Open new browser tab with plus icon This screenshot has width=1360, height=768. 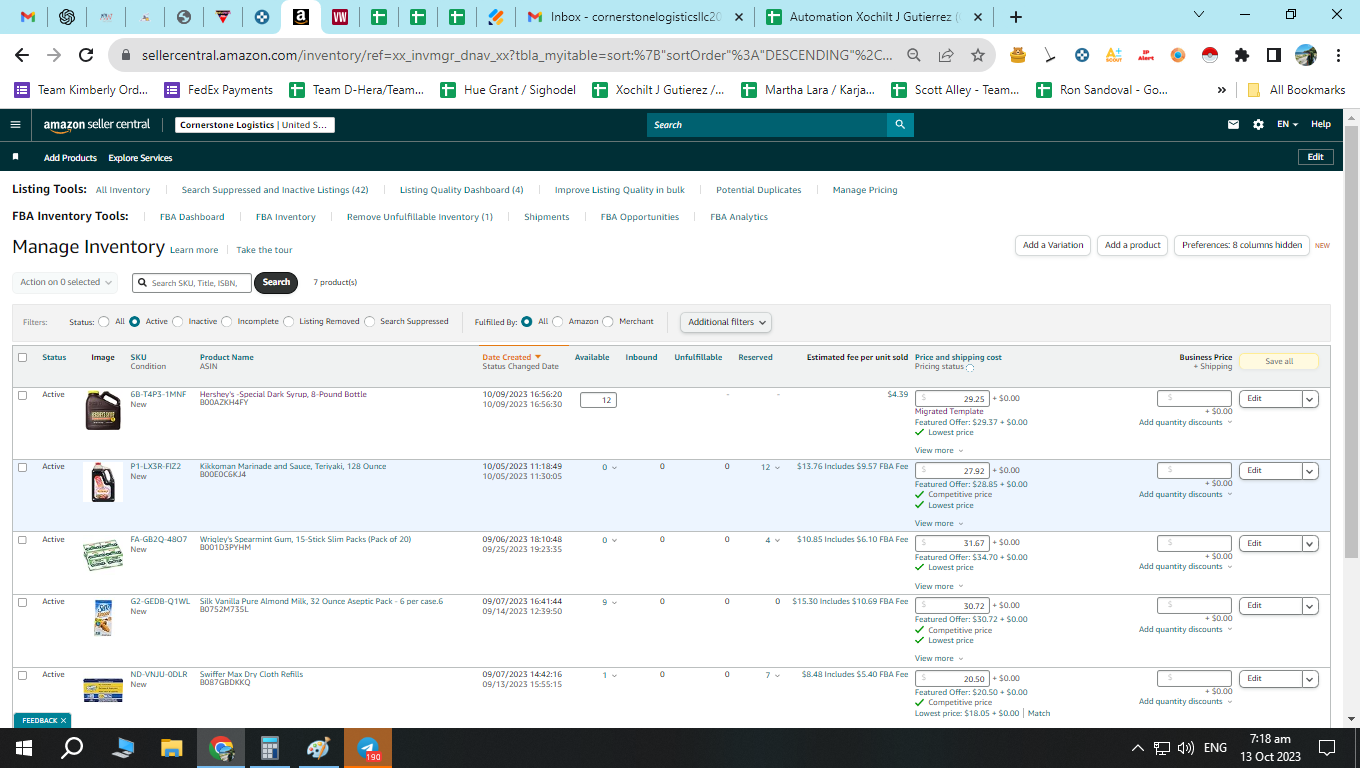(x=1016, y=17)
